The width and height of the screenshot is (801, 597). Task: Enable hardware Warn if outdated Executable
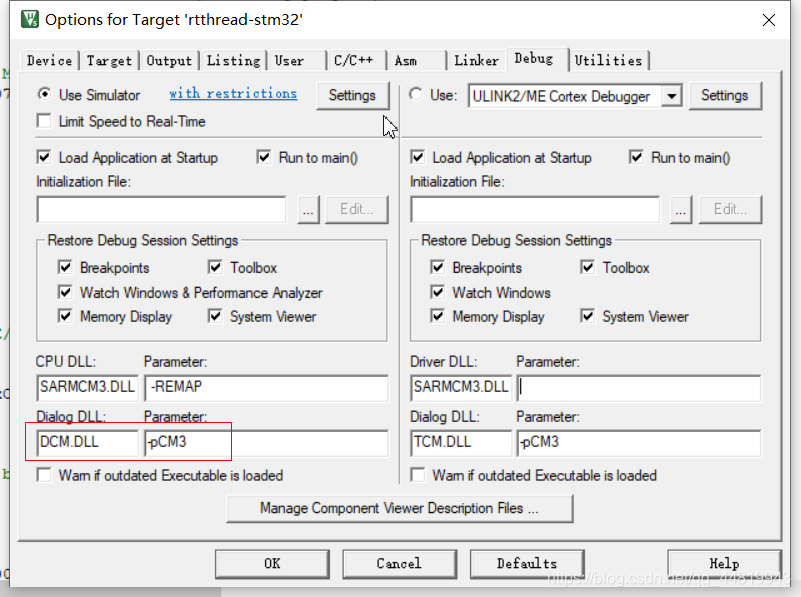click(418, 475)
